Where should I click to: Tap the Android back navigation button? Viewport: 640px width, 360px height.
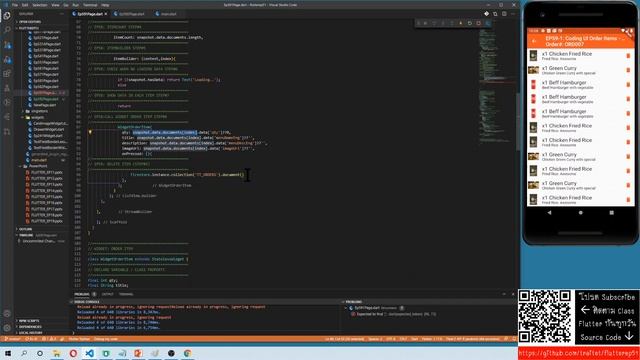[x=549, y=213]
